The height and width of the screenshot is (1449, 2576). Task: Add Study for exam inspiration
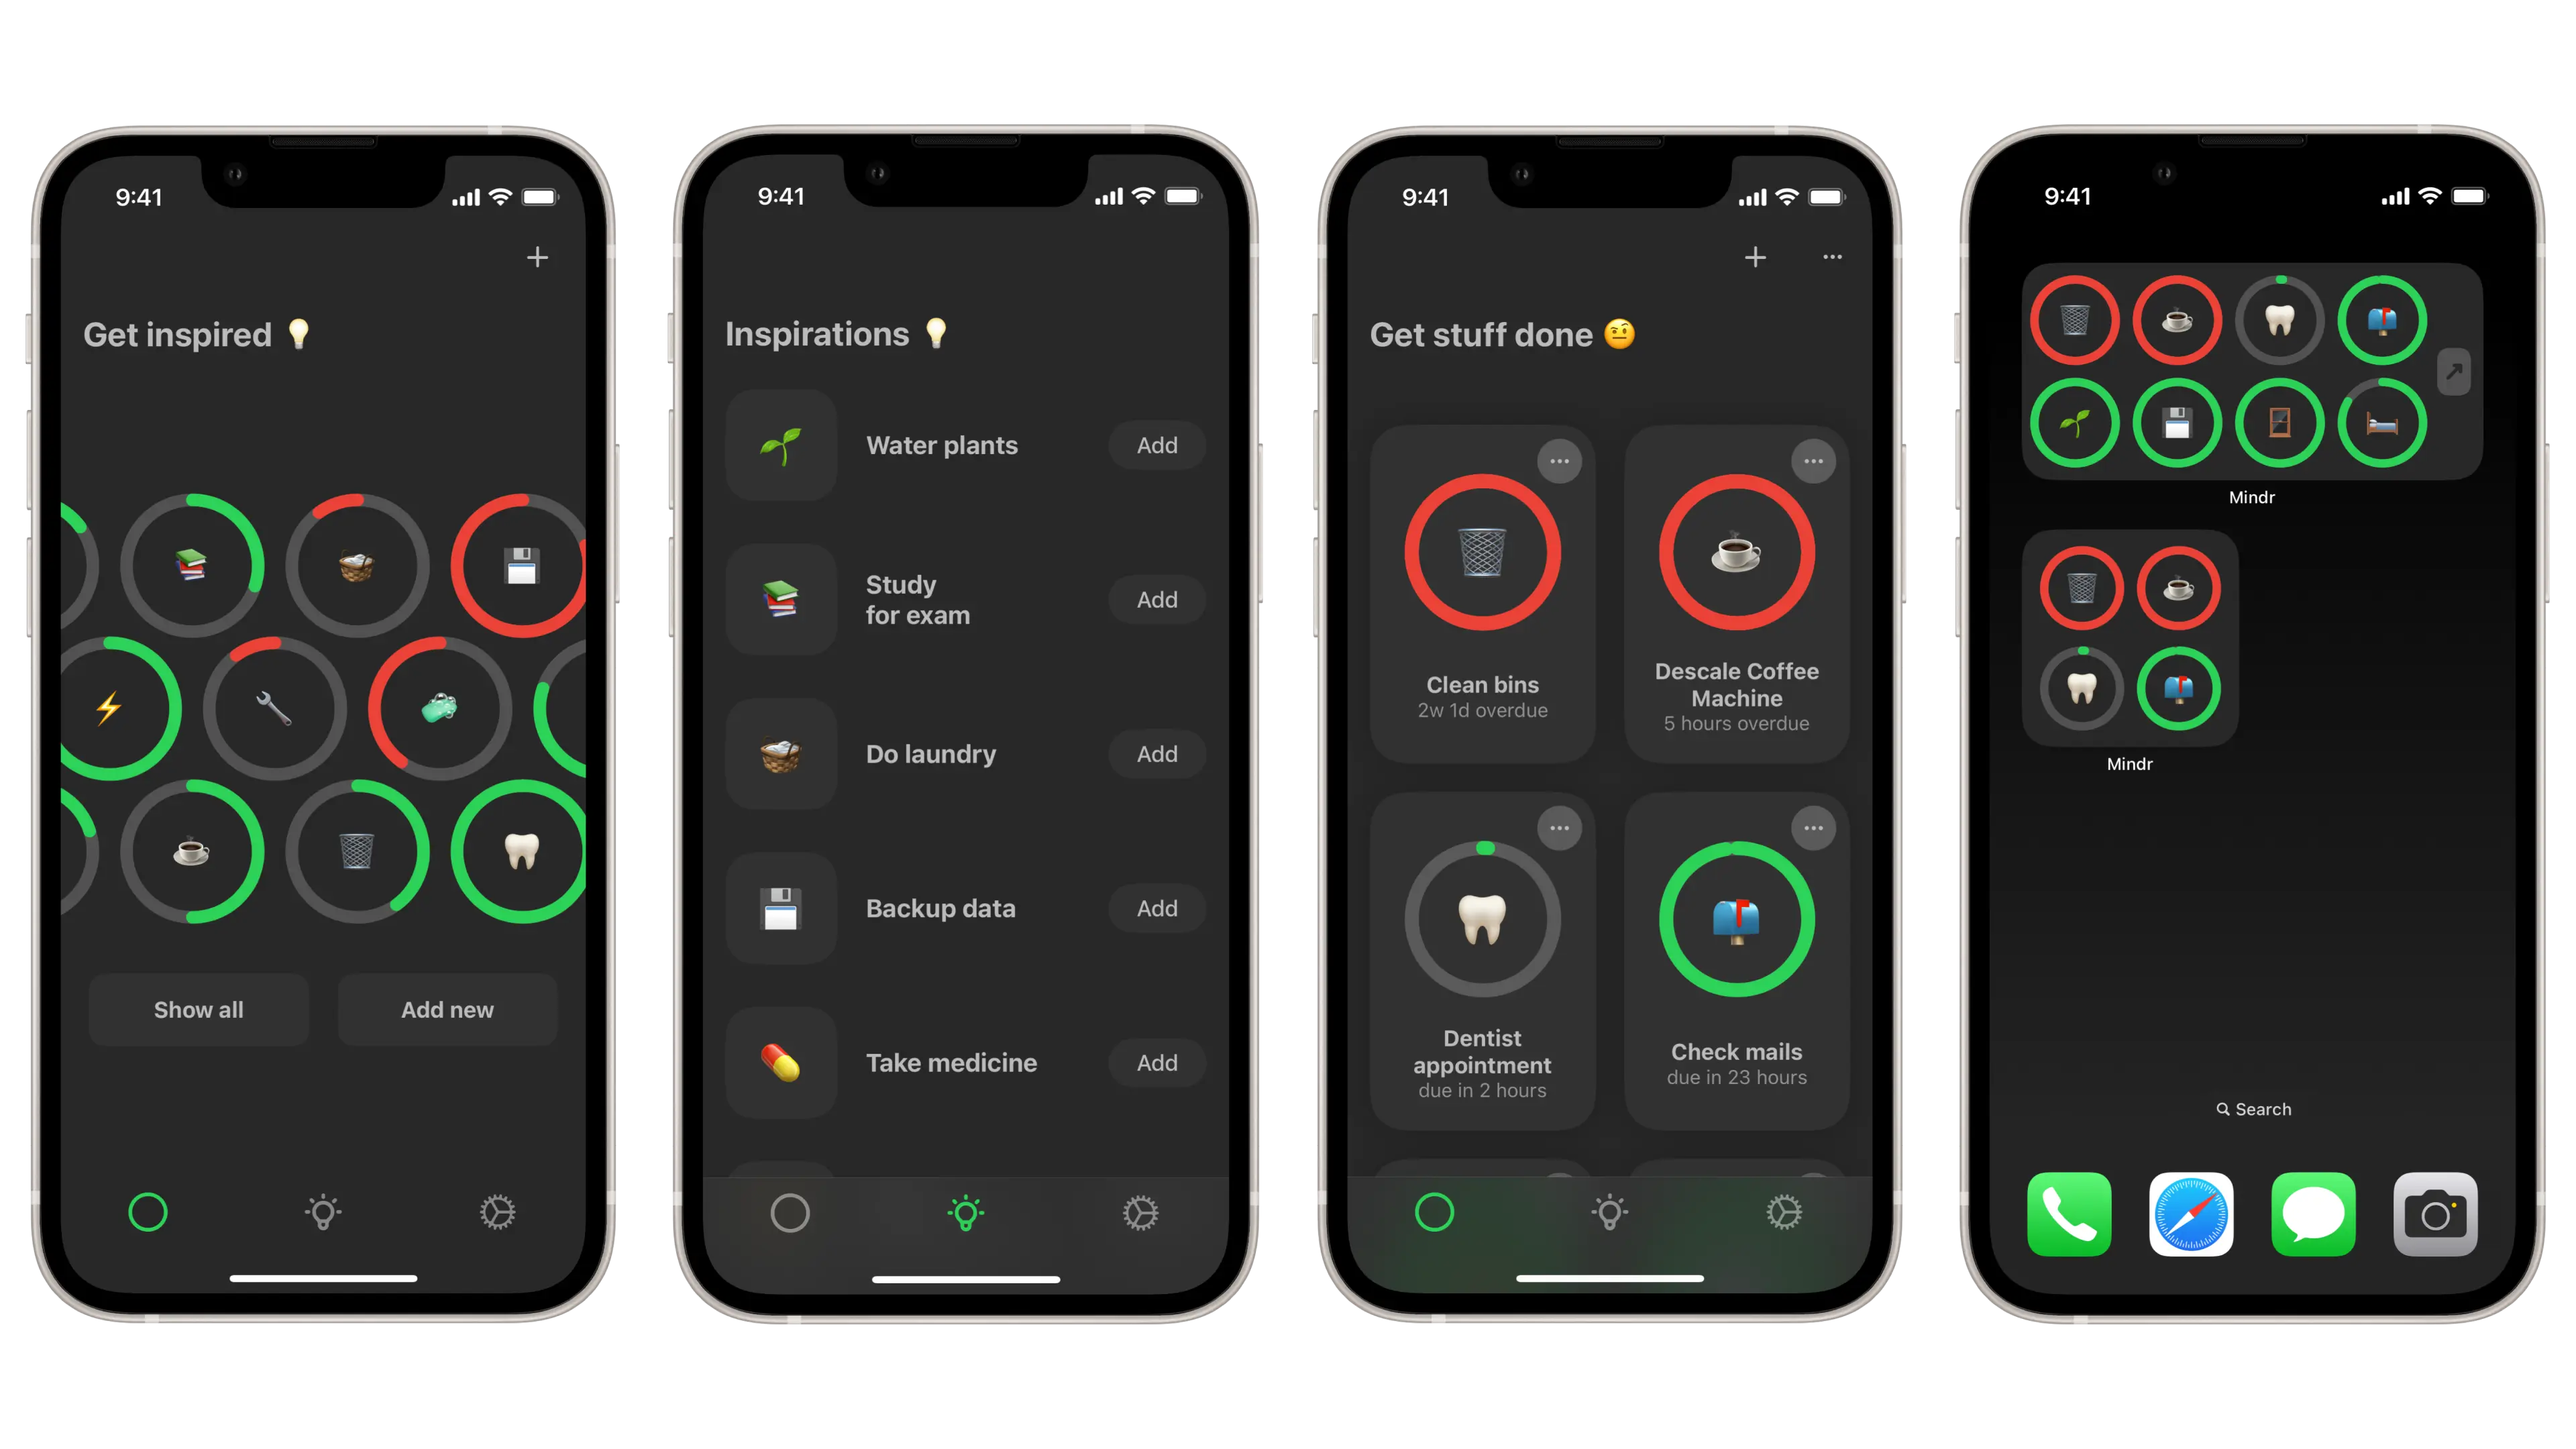(x=1157, y=598)
